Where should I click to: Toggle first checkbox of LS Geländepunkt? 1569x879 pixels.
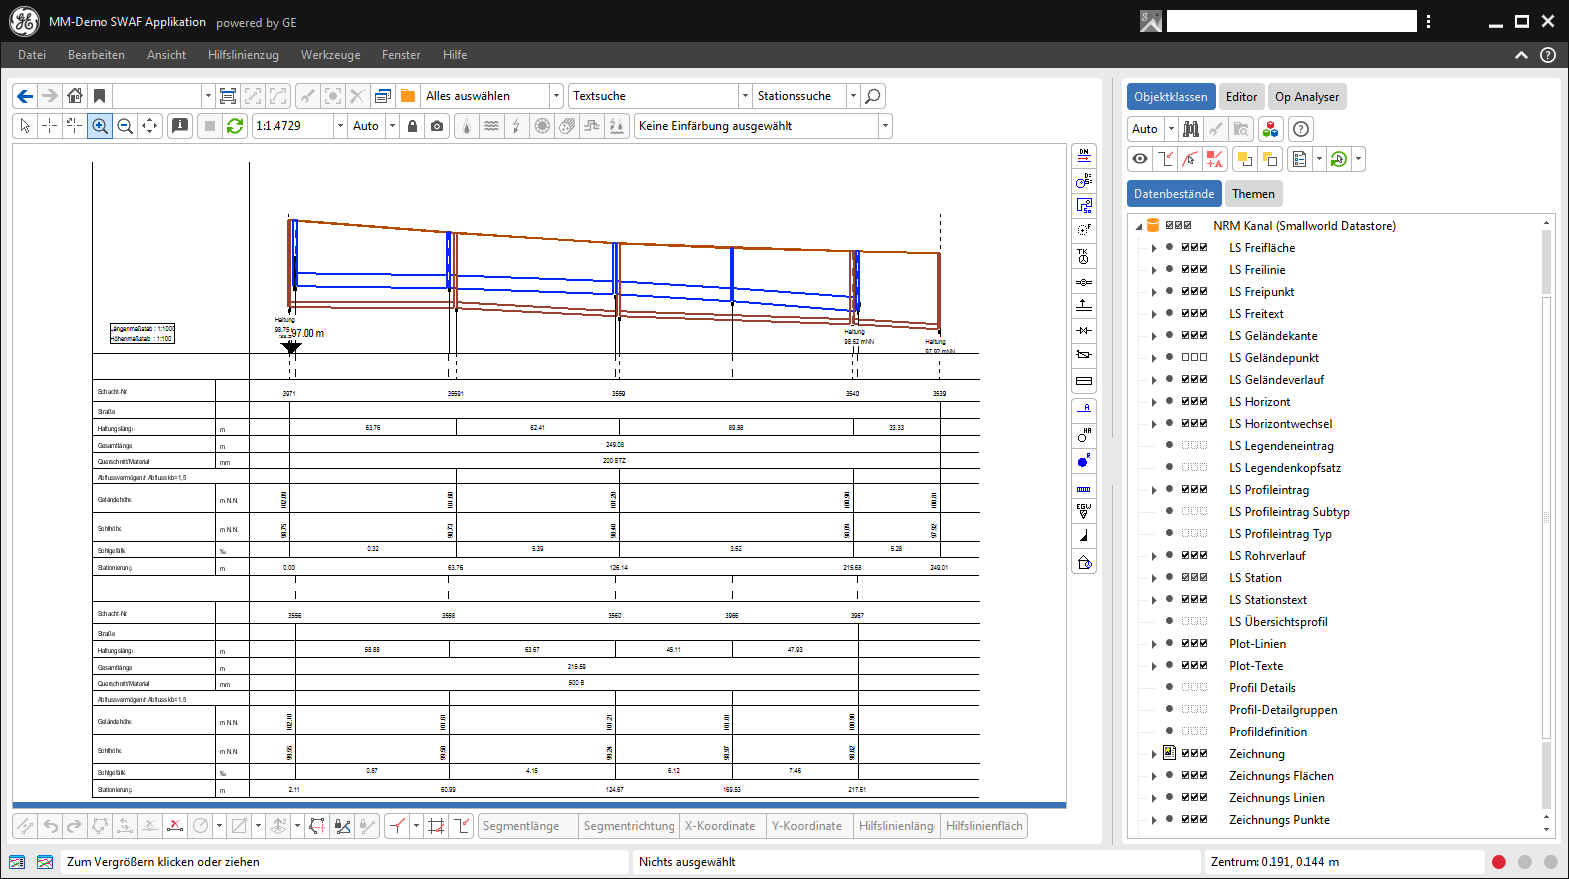1186,357
